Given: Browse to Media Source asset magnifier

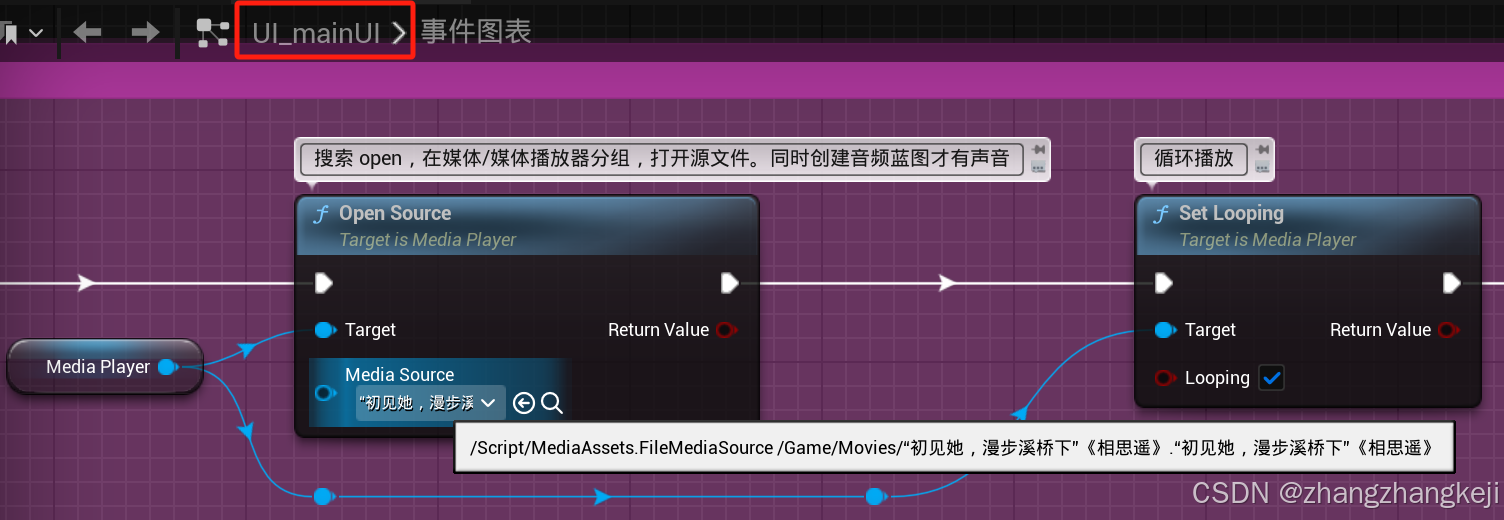Looking at the screenshot, I should point(552,403).
